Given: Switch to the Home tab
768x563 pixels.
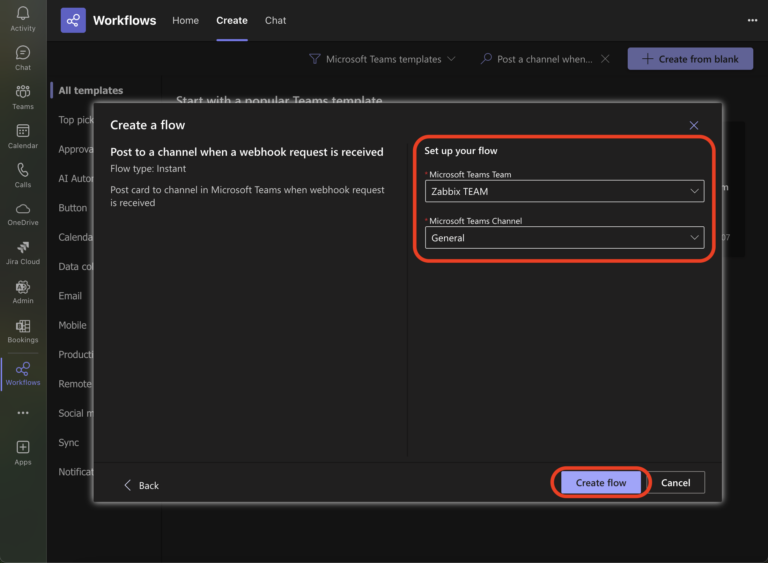Looking at the screenshot, I should [185, 20].
